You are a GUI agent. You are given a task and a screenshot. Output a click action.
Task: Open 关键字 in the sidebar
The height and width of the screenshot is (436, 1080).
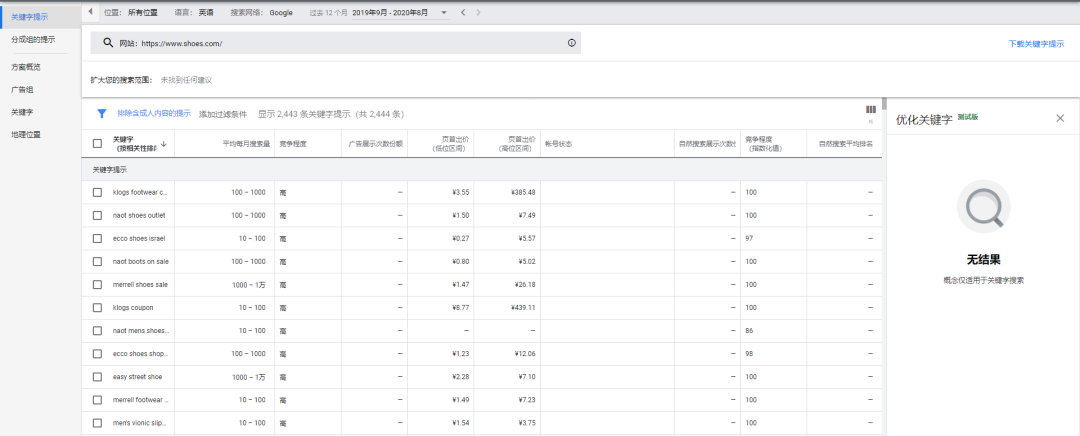[22, 112]
